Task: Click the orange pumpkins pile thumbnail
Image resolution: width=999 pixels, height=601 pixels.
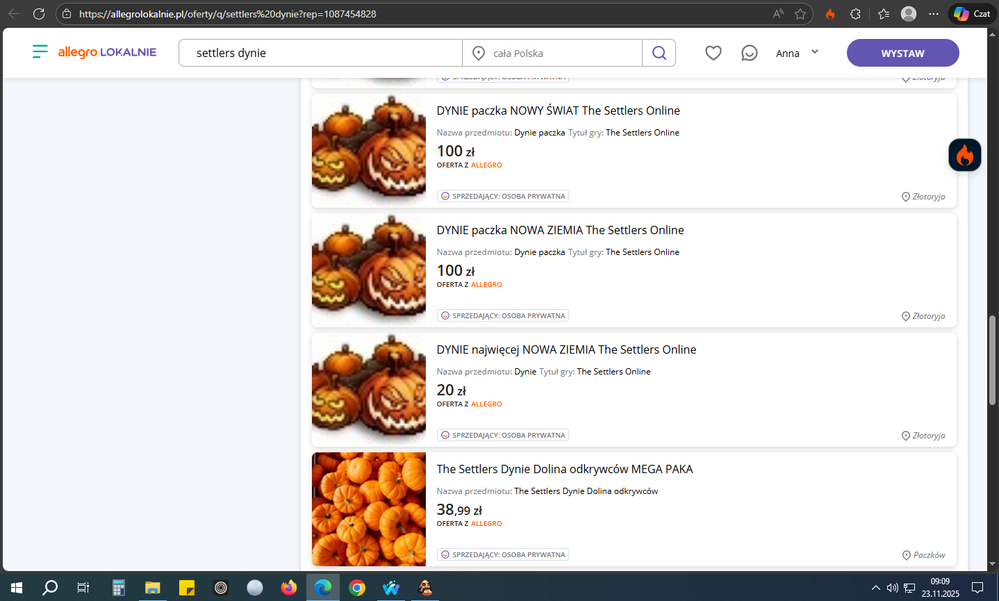Action: coord(368,509)
